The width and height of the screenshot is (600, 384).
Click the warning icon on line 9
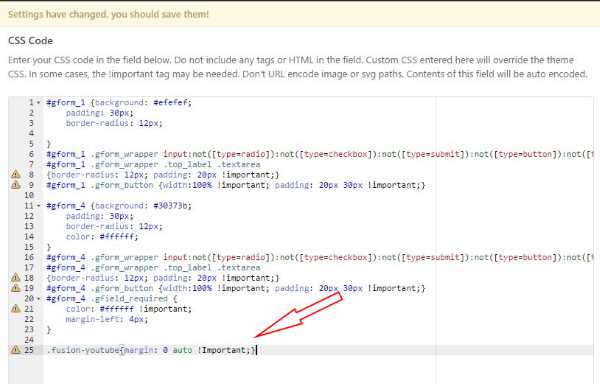[15, 185]
